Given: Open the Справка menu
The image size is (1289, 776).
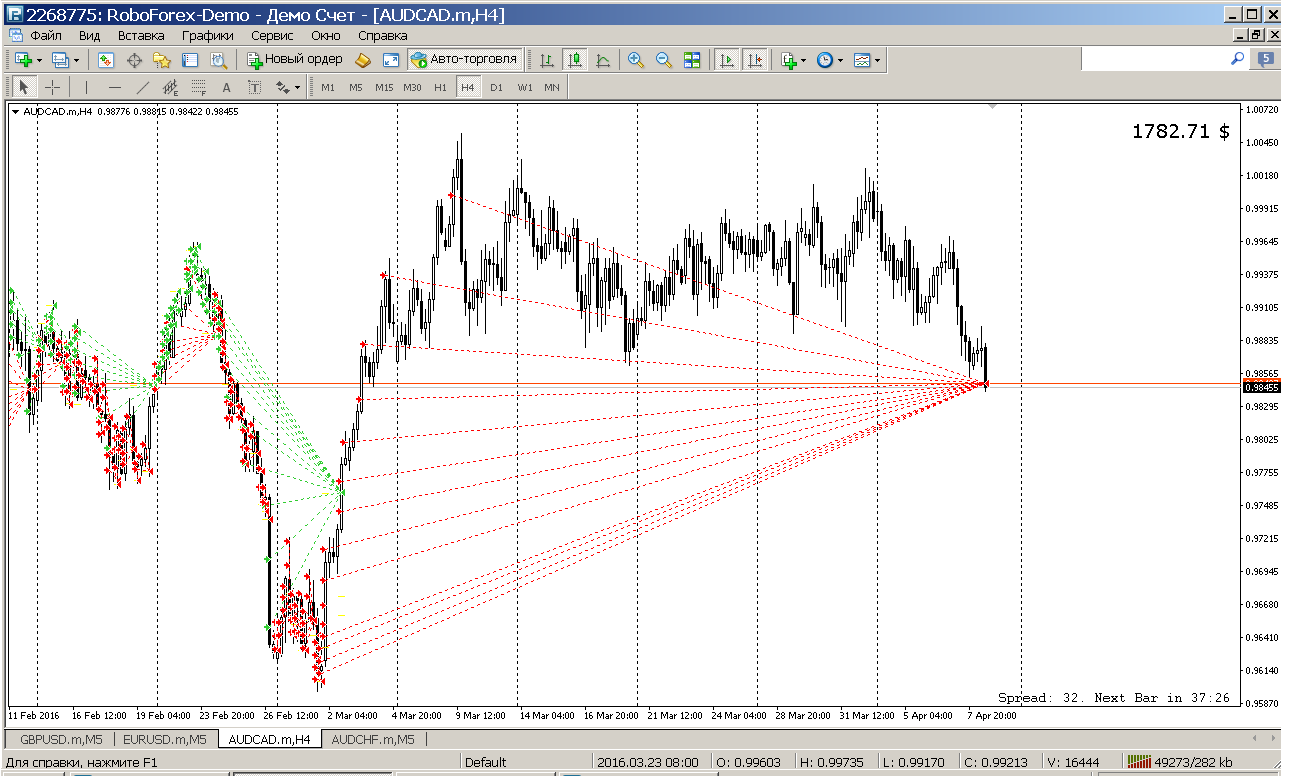Looking at the screenshot, I should [x=382, y=35].
